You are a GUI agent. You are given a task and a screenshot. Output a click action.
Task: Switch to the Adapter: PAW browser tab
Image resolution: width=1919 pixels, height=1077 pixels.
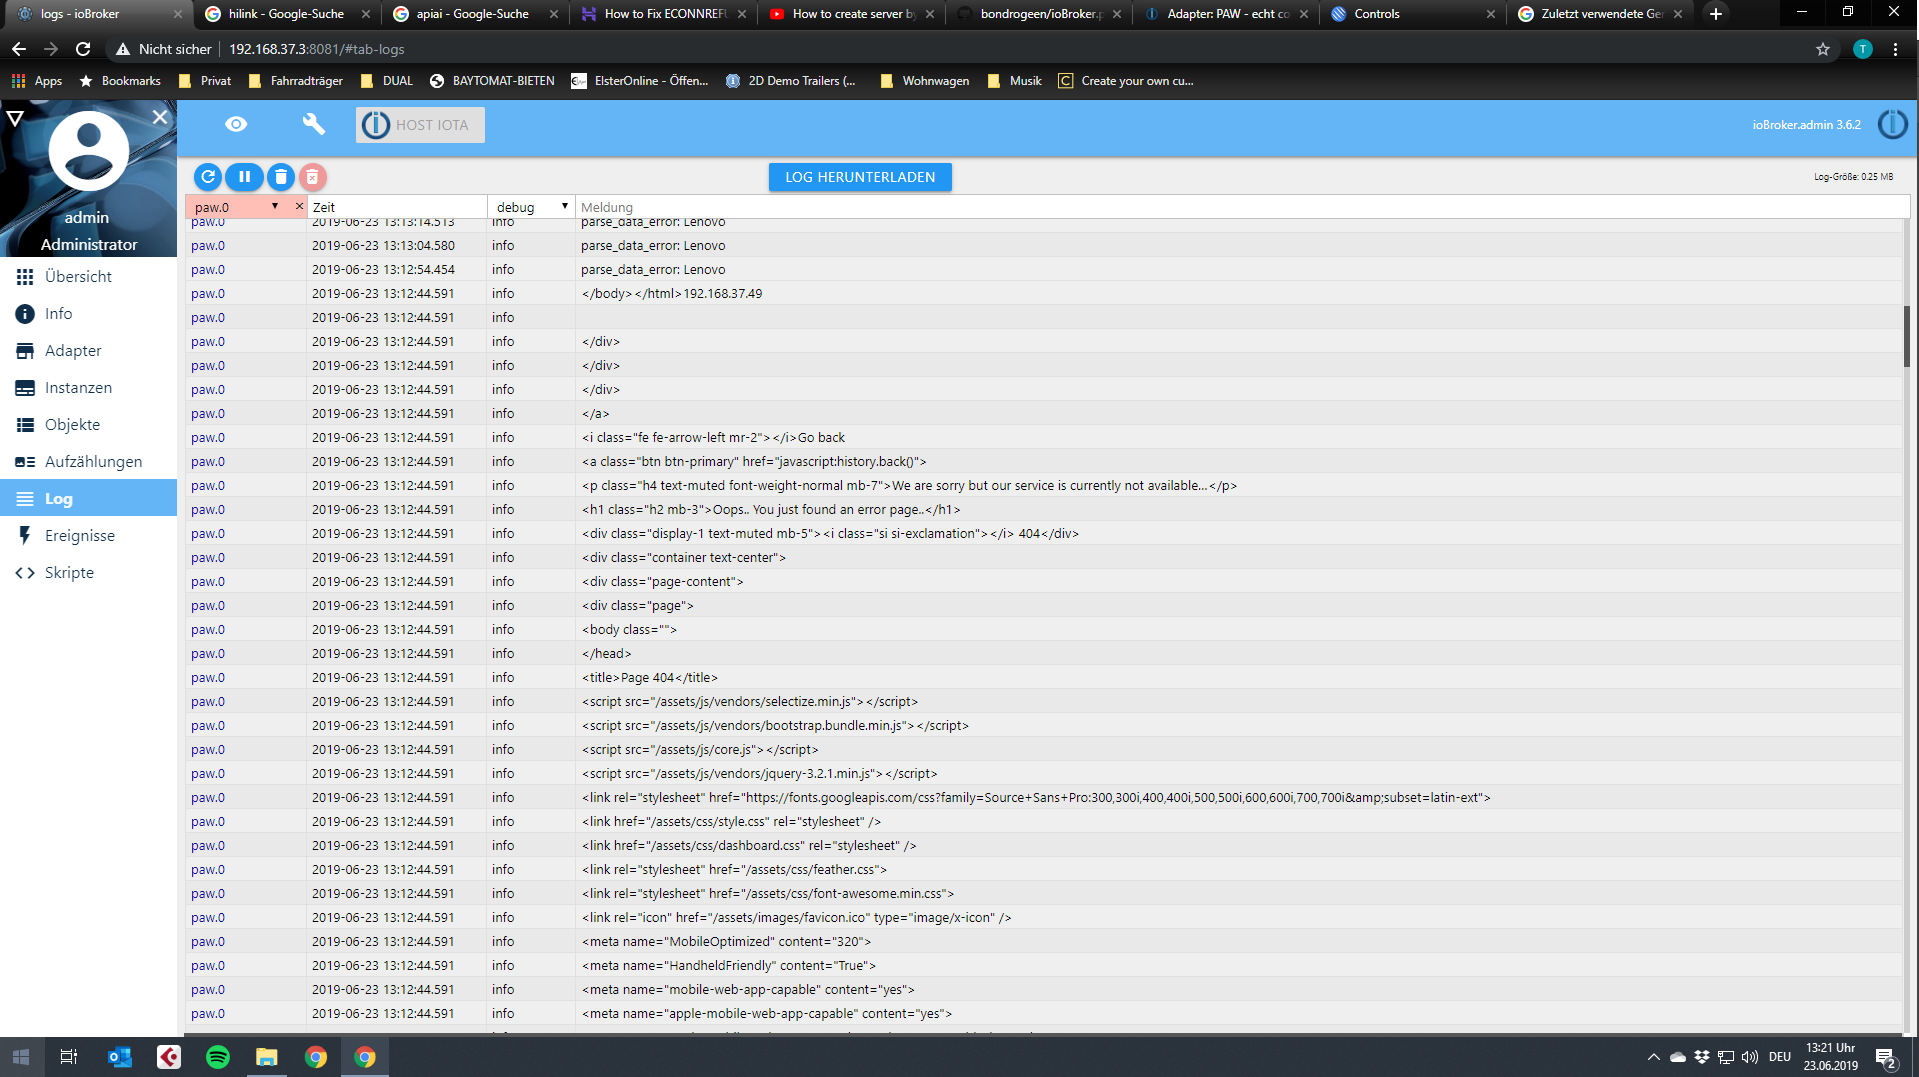(1227, 14)
